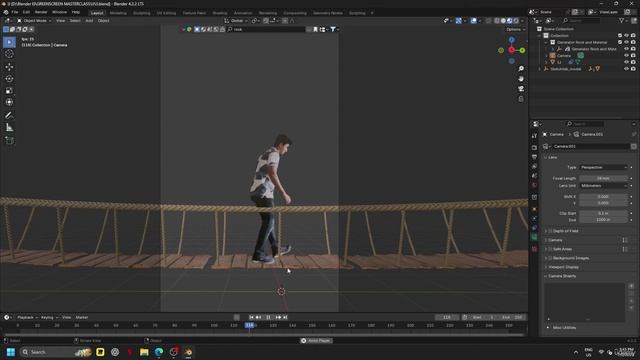The image size is (640, 360).
Task: Switch to the Animation workspace tab
Action: click(x=243, y=13)
